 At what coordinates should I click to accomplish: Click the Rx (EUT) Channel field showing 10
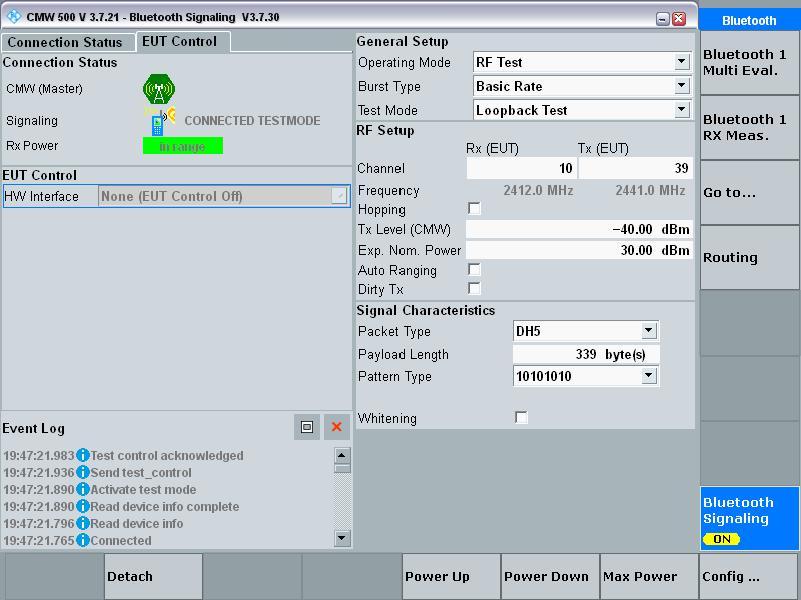(x=522, y=168)
